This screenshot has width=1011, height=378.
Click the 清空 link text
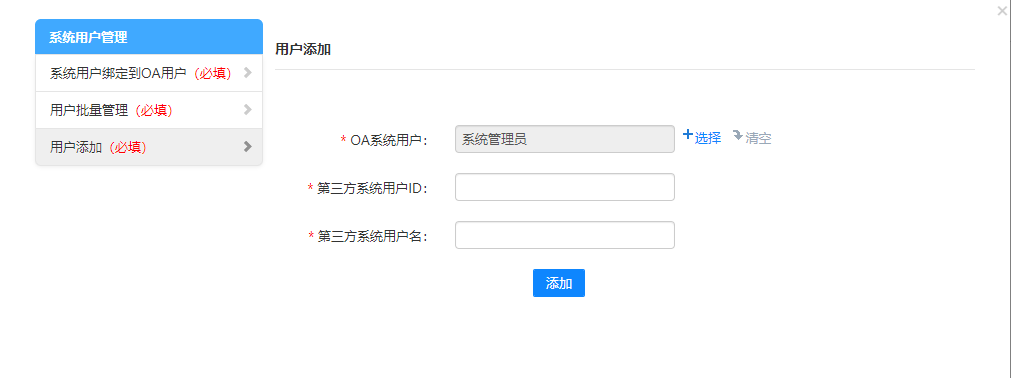coord(758,138)
